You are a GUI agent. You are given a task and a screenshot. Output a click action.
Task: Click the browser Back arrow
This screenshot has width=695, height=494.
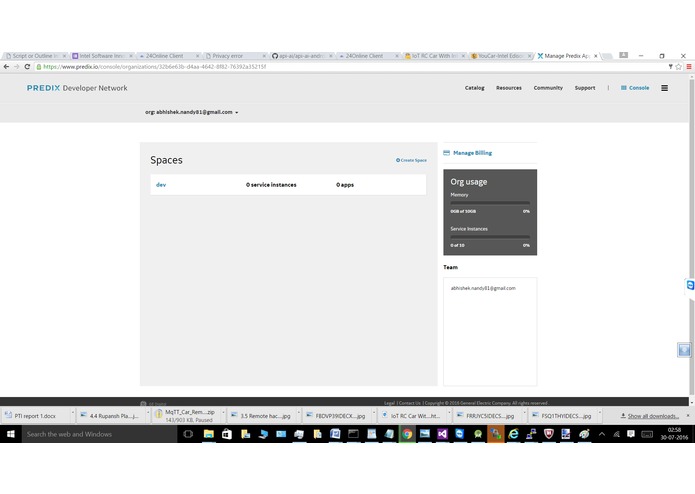click(x=6, y=66)
